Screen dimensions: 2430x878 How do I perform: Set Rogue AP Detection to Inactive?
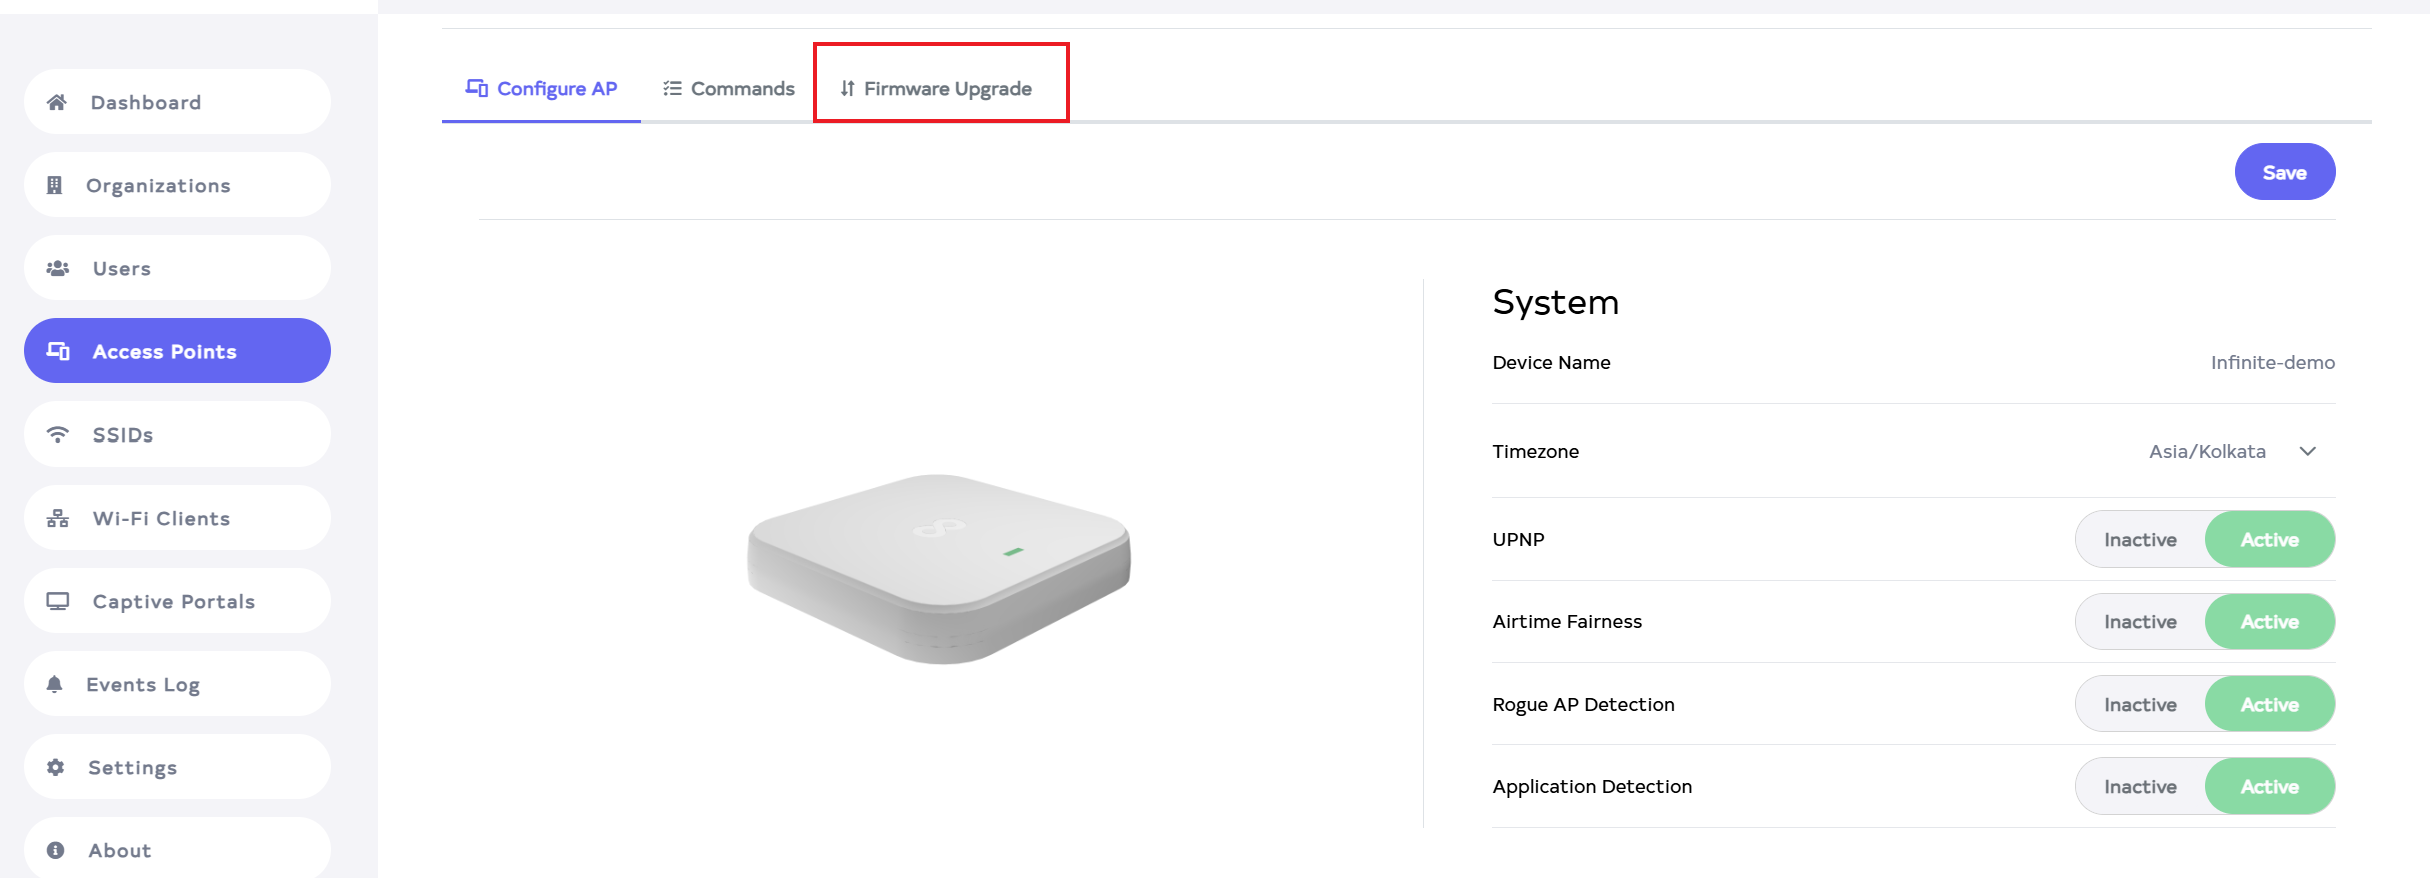click(2140, 705)
